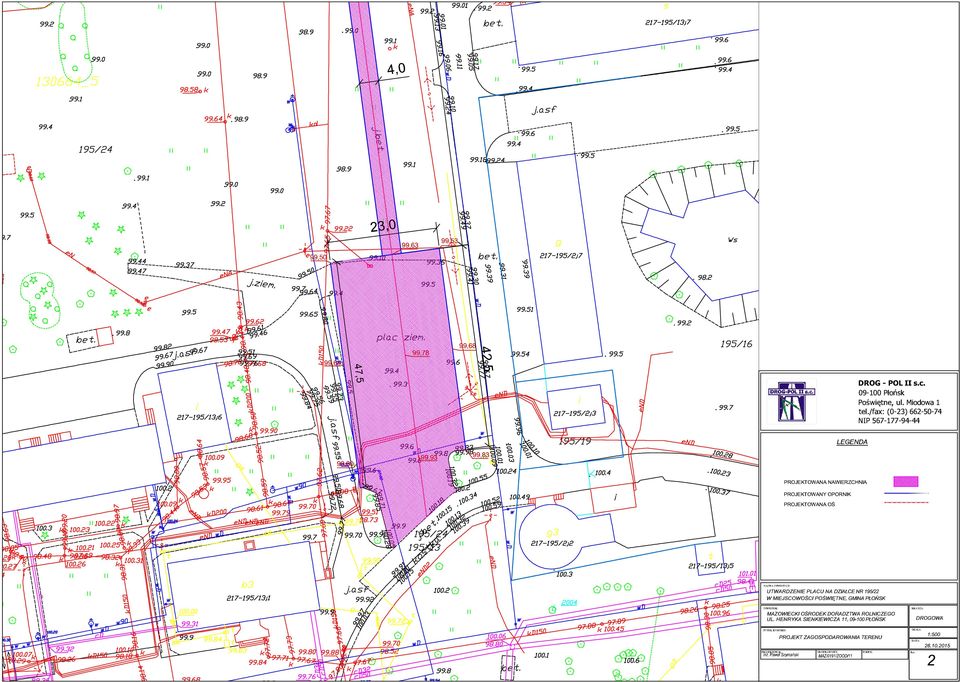Viewport: 960px width, 682px height.
Task: Click the '195/24' parcel number
Action: (x=96, y=149)
